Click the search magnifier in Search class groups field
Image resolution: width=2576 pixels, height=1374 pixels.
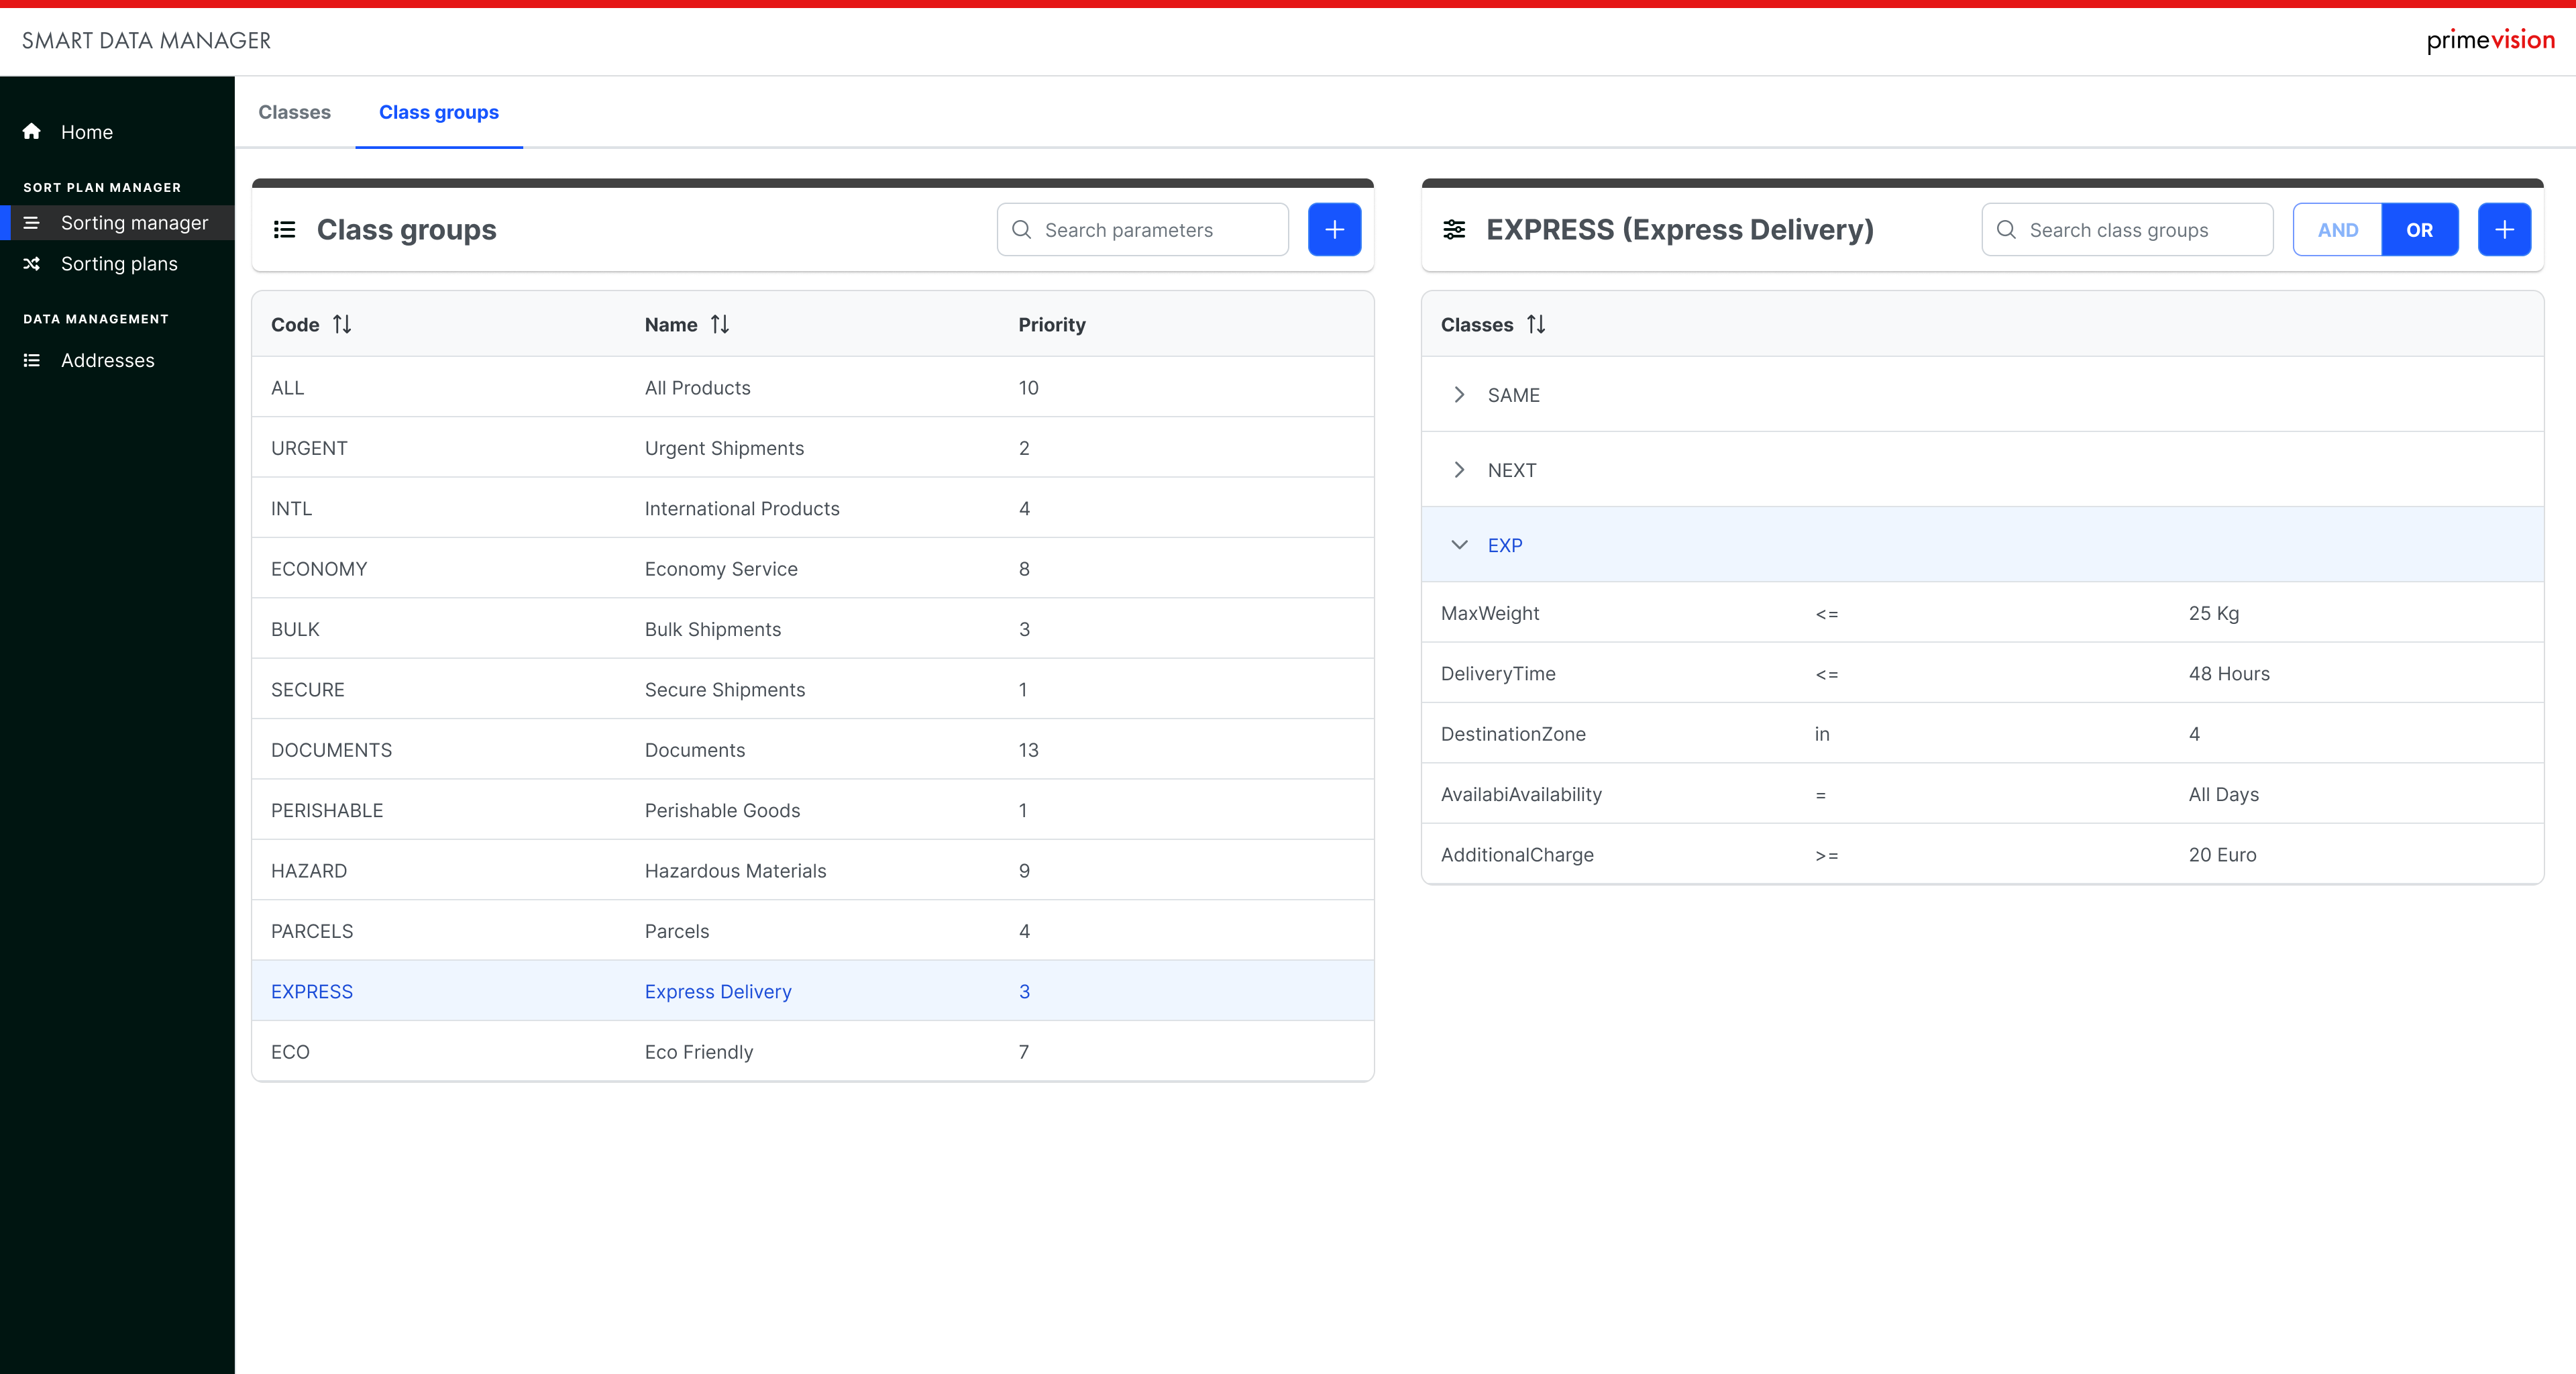[2006, 229]
